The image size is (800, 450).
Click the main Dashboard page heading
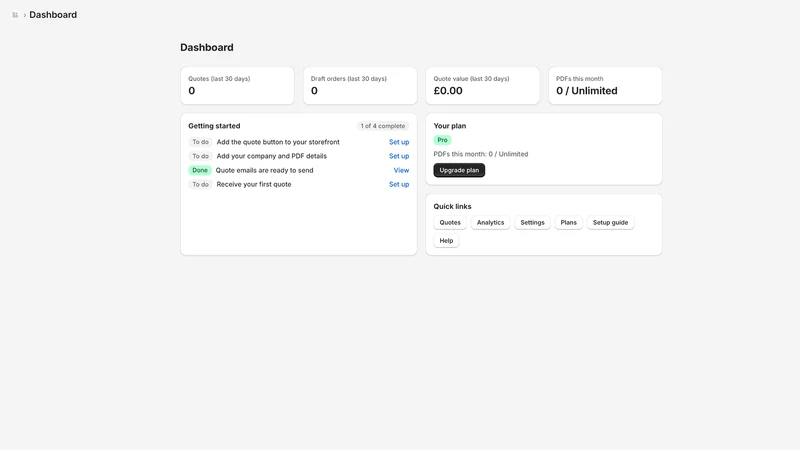point(207,47)
